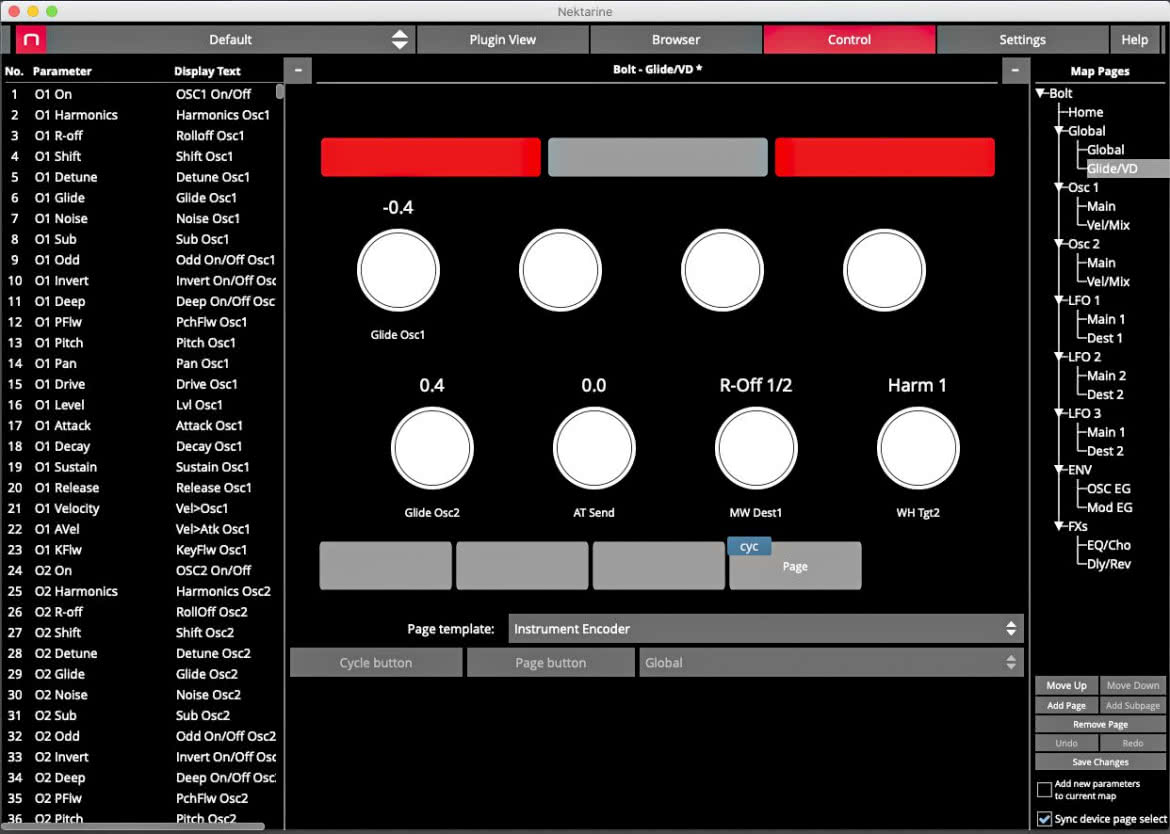
Task: Collapse the Osc 1 tree group
Action: (1059, 187)
